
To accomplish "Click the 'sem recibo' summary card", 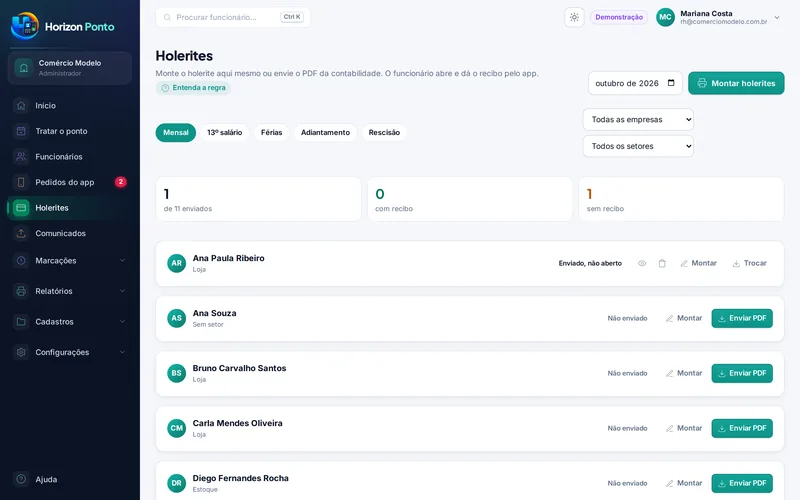I will click(x=681, y=199).
